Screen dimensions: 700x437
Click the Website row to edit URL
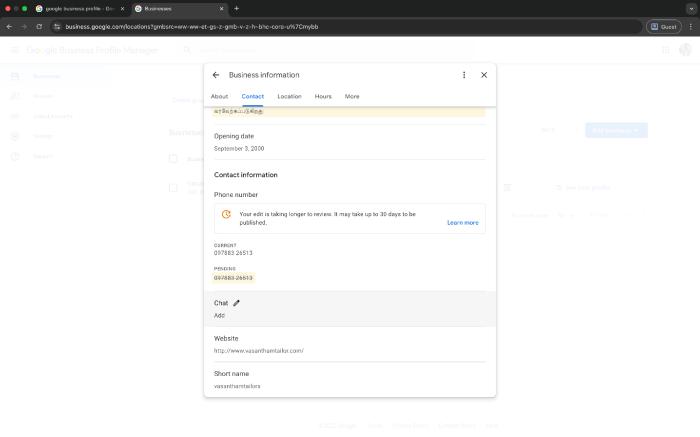point(349,344)
